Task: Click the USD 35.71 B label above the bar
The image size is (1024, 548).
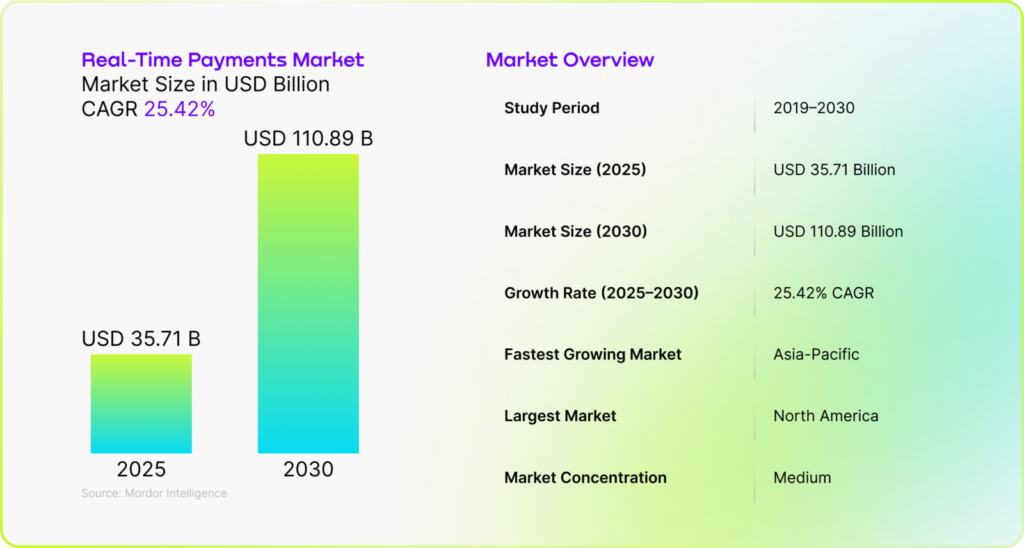Action: [x=141, y=339]
